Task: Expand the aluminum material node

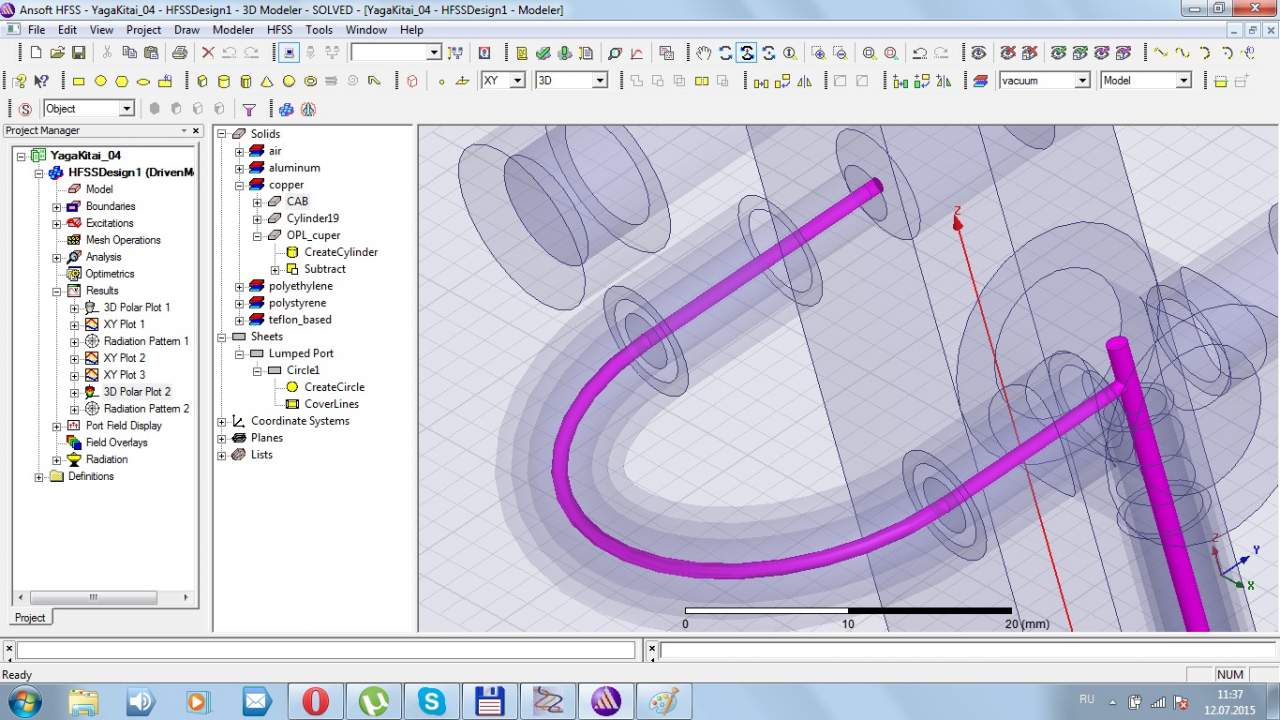Action: click(239, 168)
